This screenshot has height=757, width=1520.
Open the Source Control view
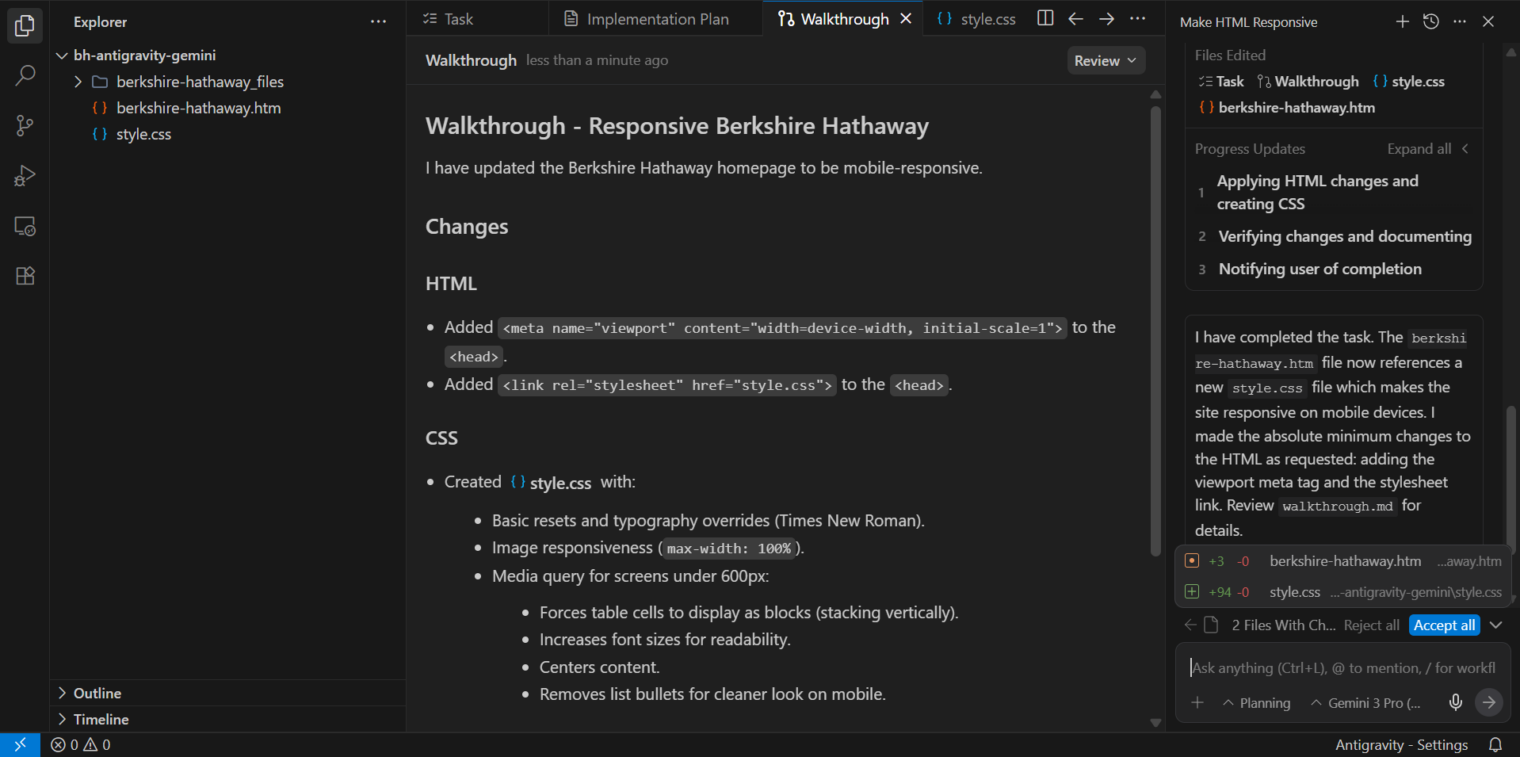25,126
